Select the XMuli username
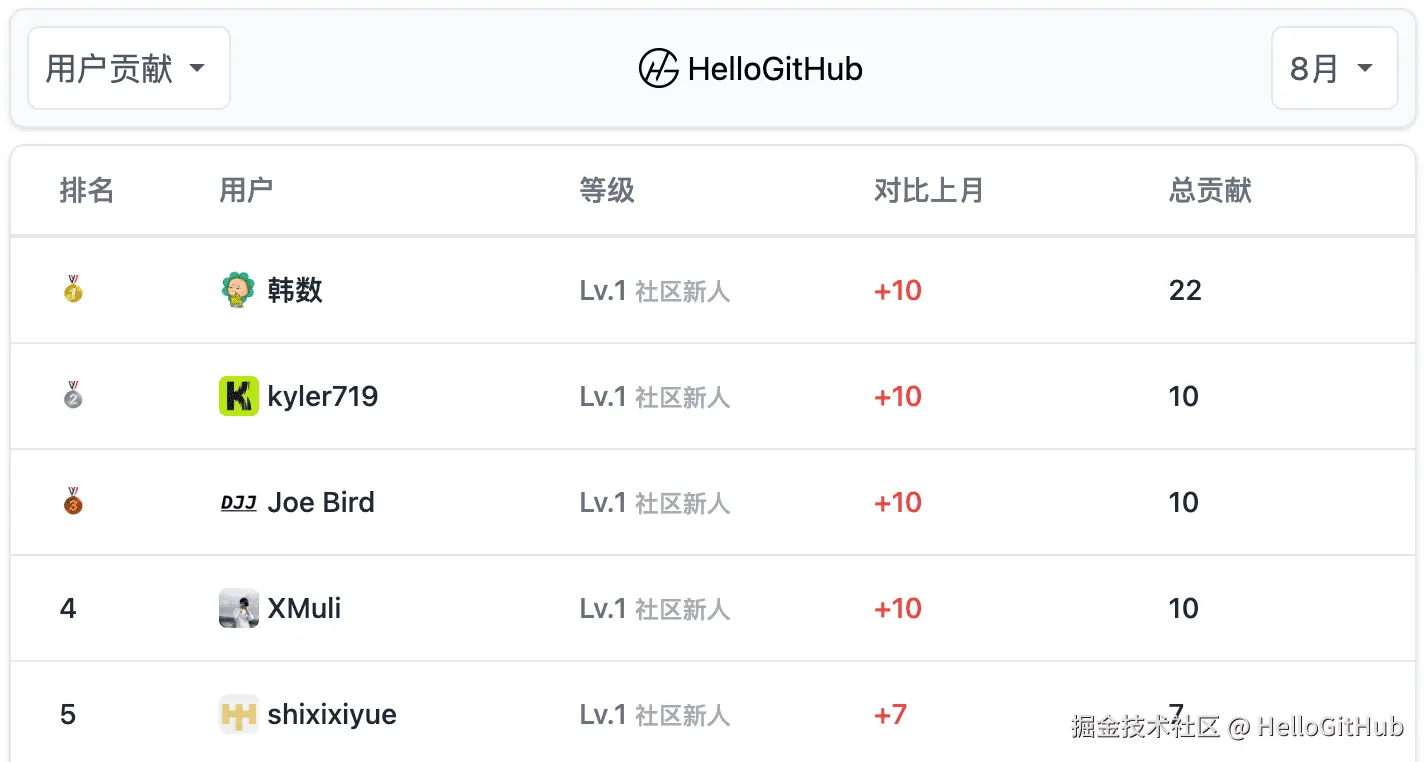This screenshot has width=1426, height=762. tap(304, 608)
